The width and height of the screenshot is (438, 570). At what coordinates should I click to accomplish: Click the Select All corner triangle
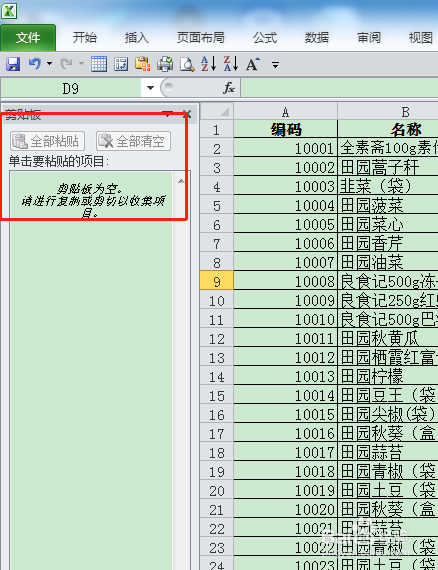point(217,111)
